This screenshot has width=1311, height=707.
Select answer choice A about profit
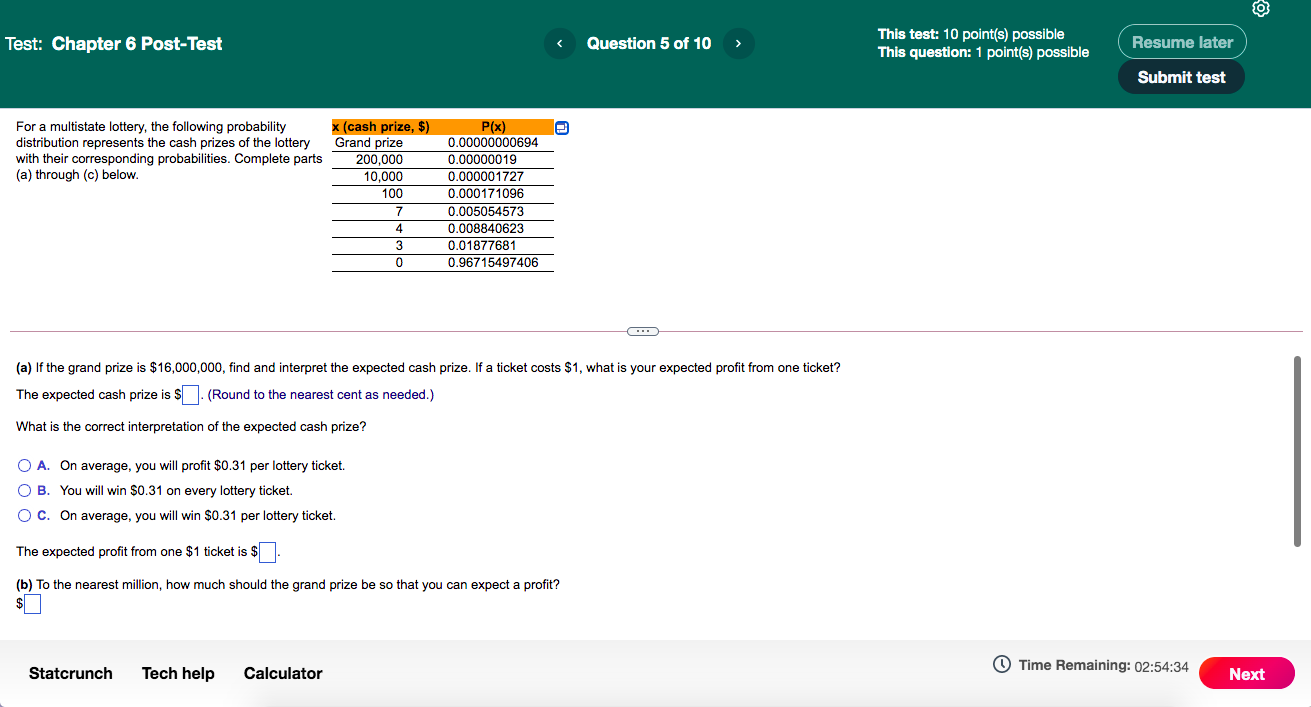click(23, 465)
